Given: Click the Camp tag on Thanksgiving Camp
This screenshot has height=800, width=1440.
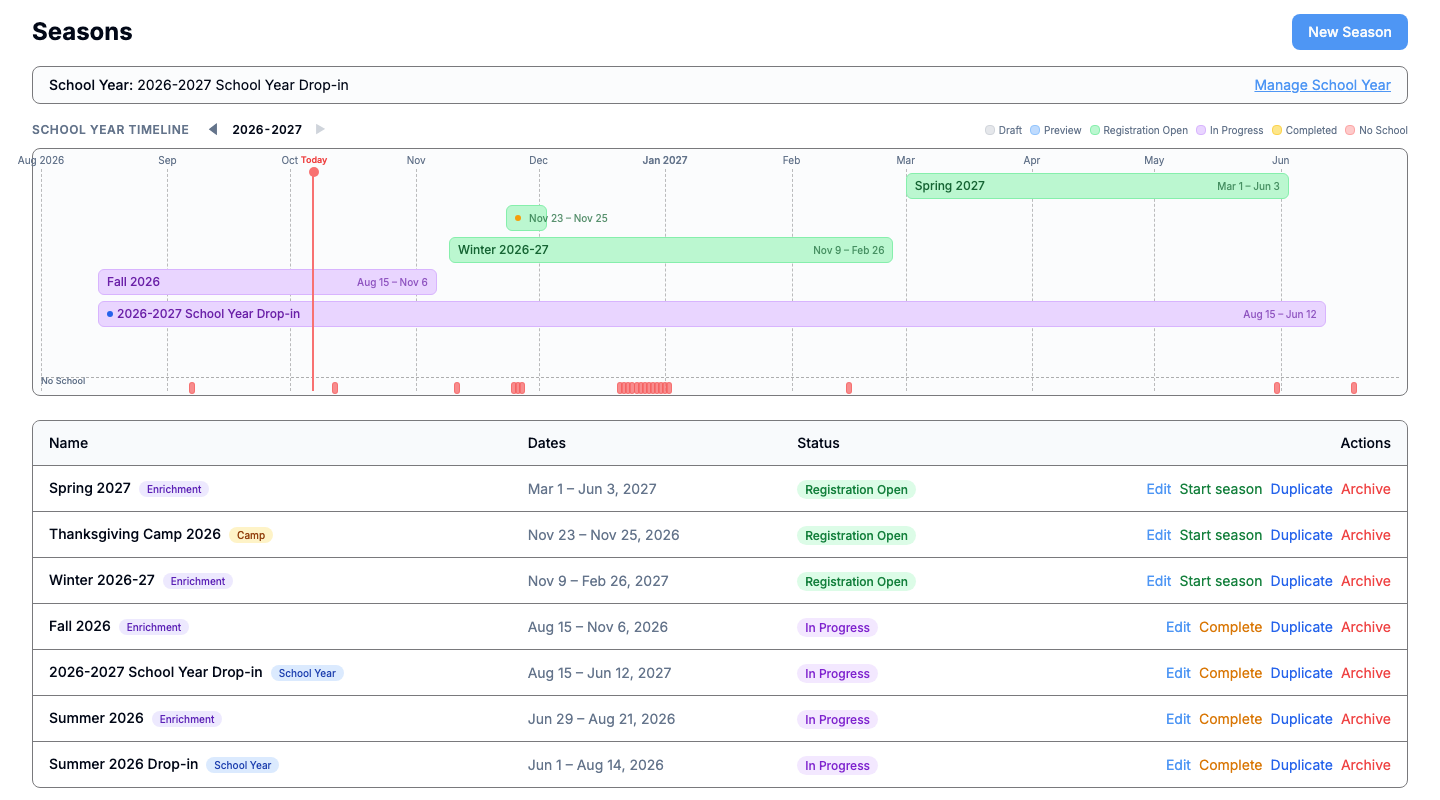Looking at the screenshot, I should 251,535.
